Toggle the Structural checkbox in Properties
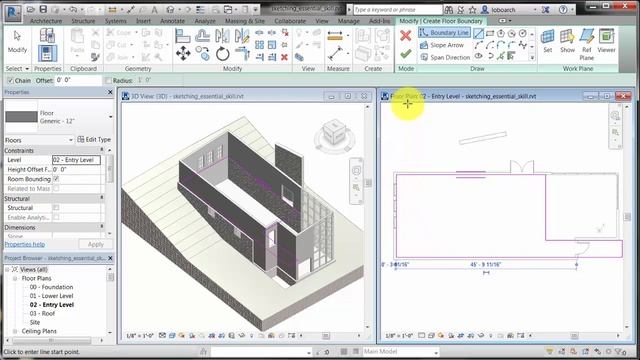640x360 pixels. click(56, 208)
